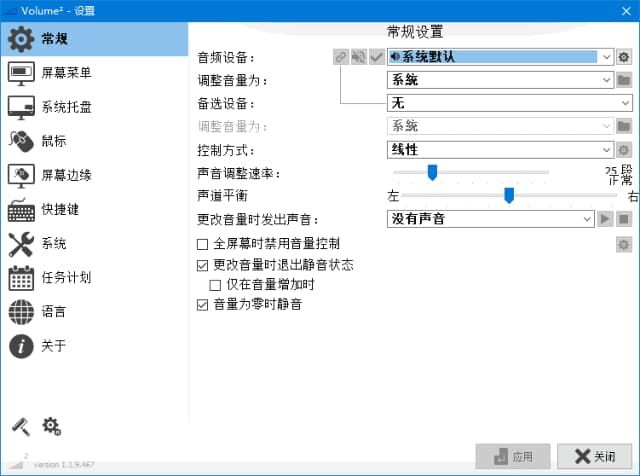The image size is (640, 476).
Task: Toggle 音量为零时静音 checkbox
Action: [203, 304]
